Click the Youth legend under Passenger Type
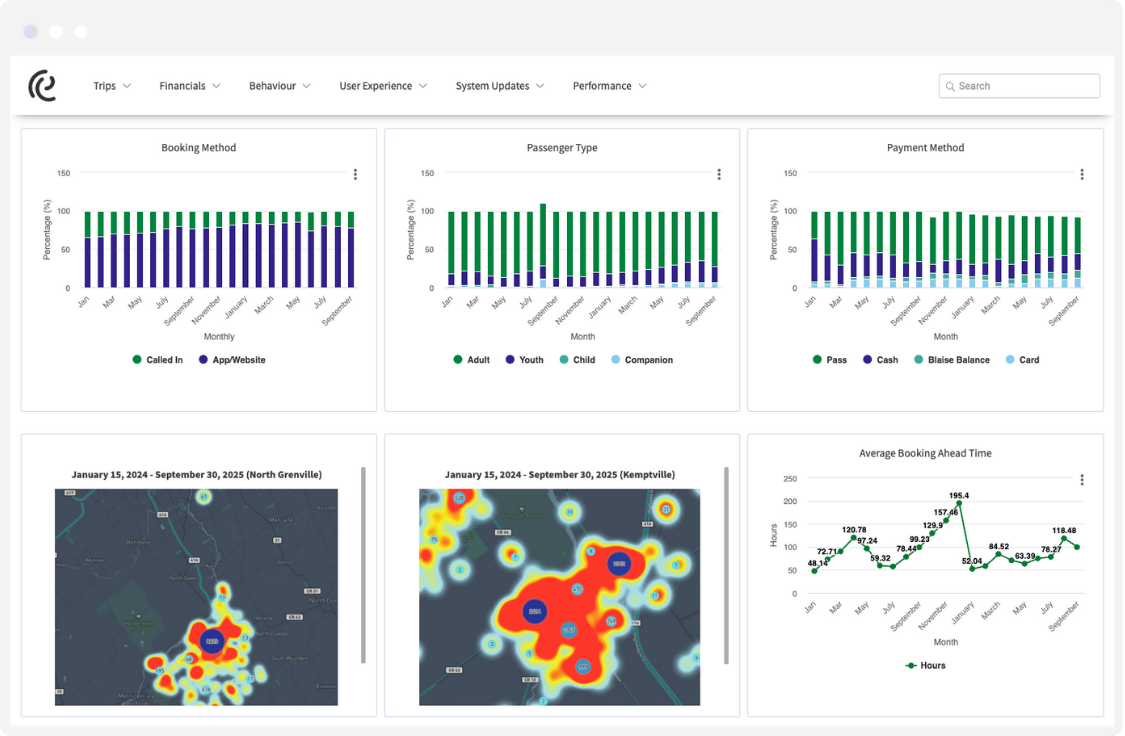 [x=524, y=359]
